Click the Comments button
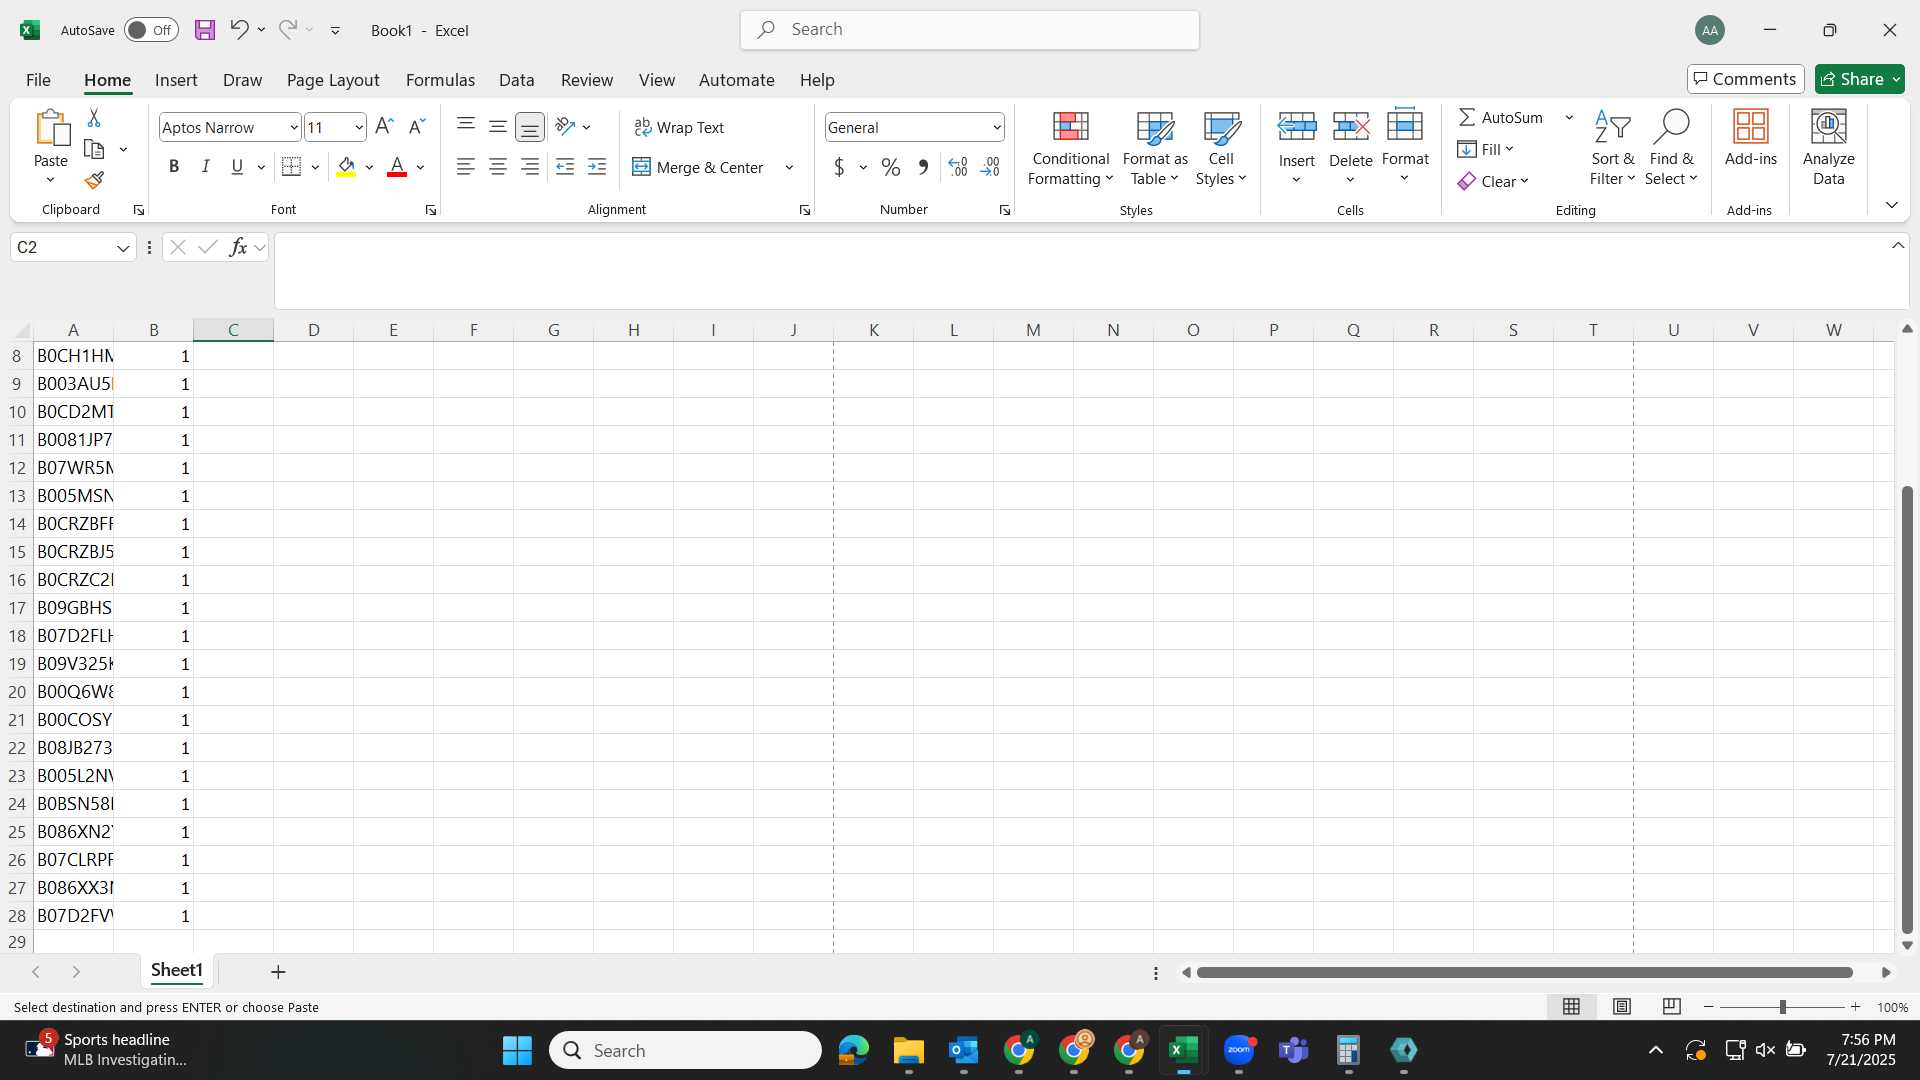This screenshot has height=1080, width=1920. coord(1745,79)
